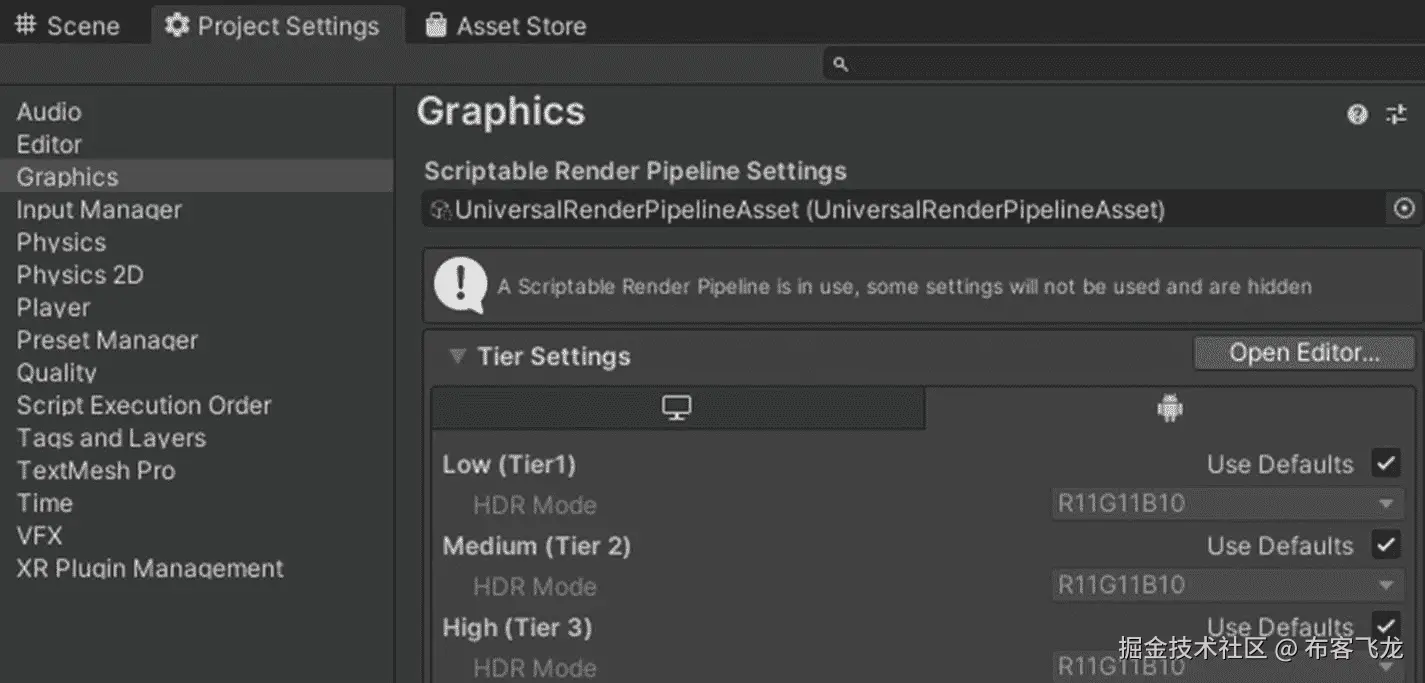
Task: Select the Android platform tab
Action: tap(1169, 408)
